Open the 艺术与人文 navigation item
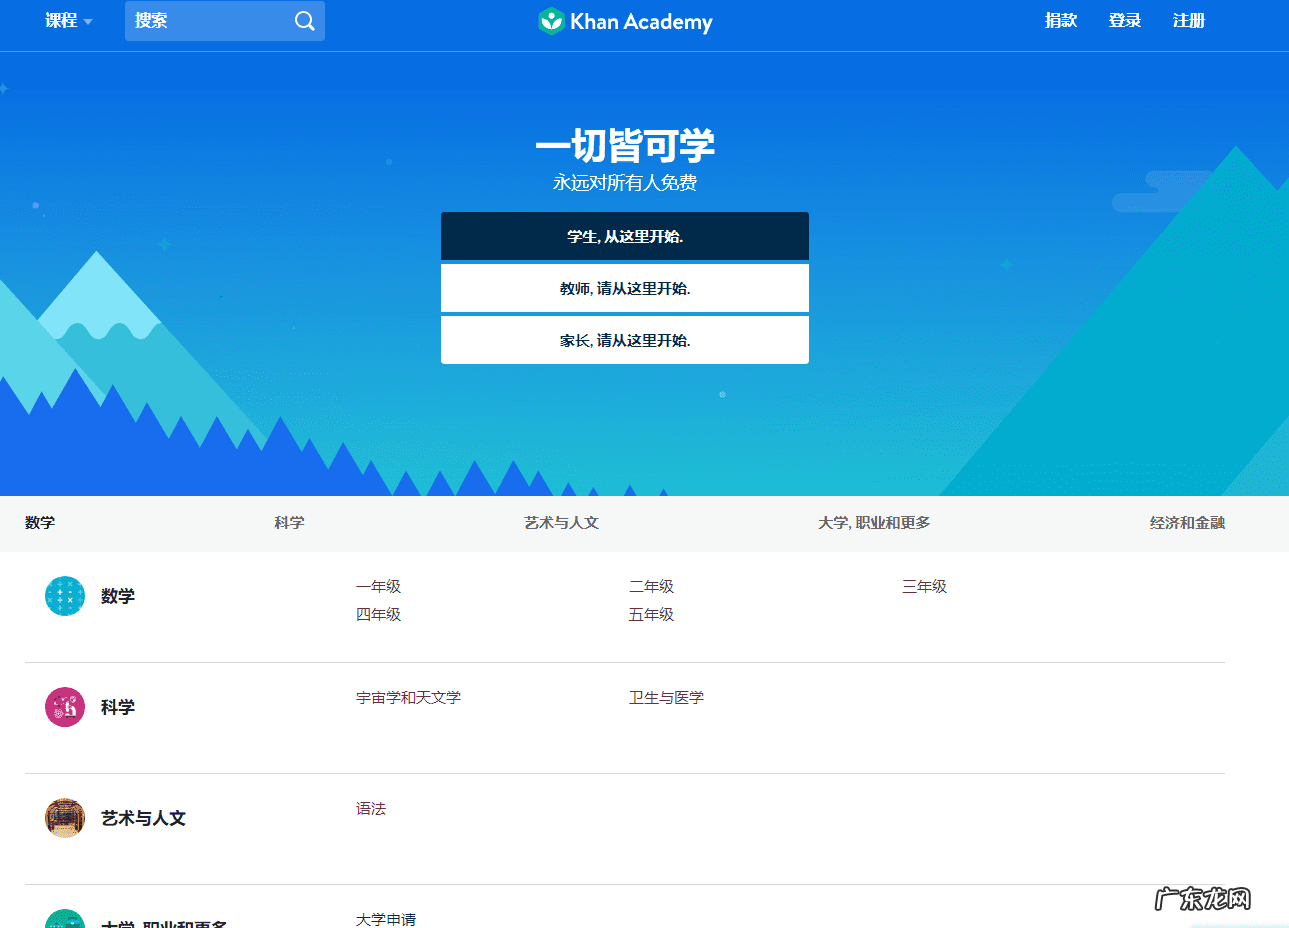1289x928 pixels. click(560, 523)
